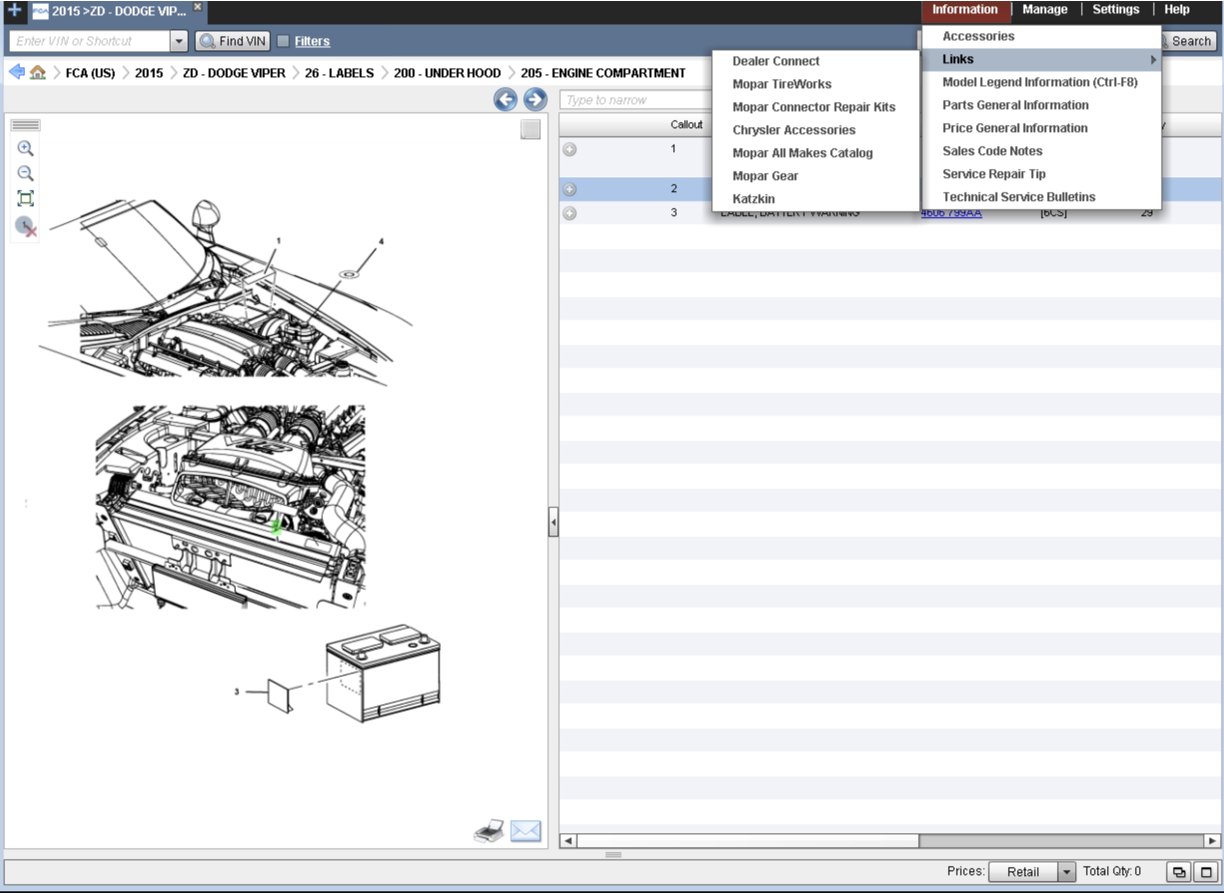The width and height of the screenshot is (1224, 893).
Task: Zoom in on the diagram
Action: pos(26,149)
